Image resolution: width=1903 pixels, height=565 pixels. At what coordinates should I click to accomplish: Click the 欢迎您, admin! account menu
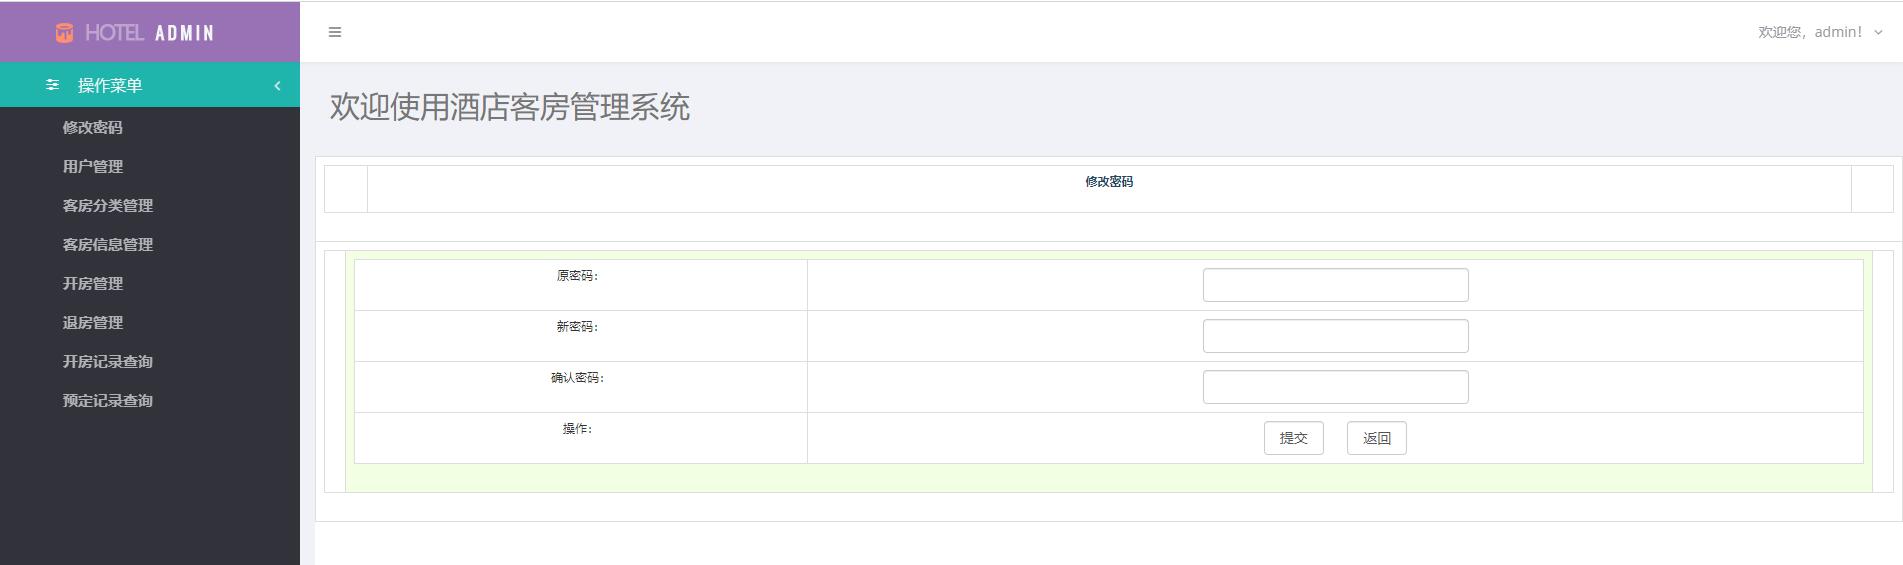click(1810, 33)
